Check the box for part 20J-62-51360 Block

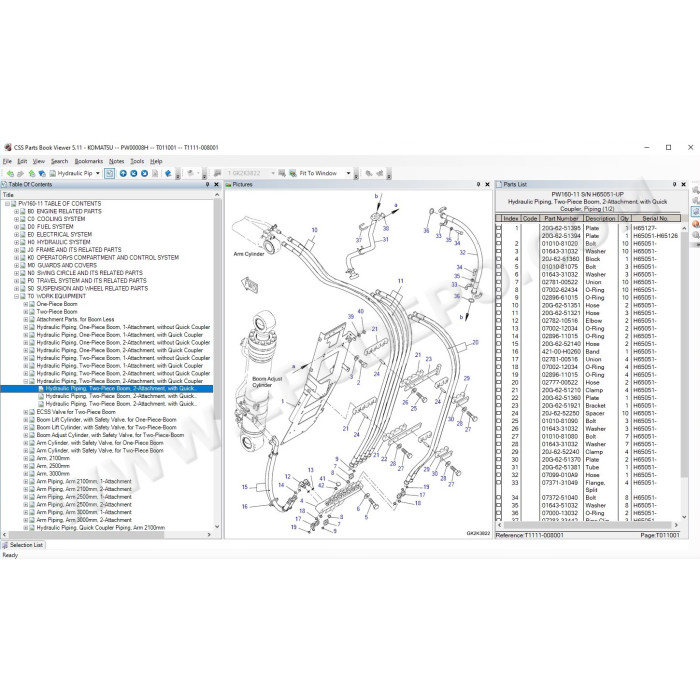[499, 259]
